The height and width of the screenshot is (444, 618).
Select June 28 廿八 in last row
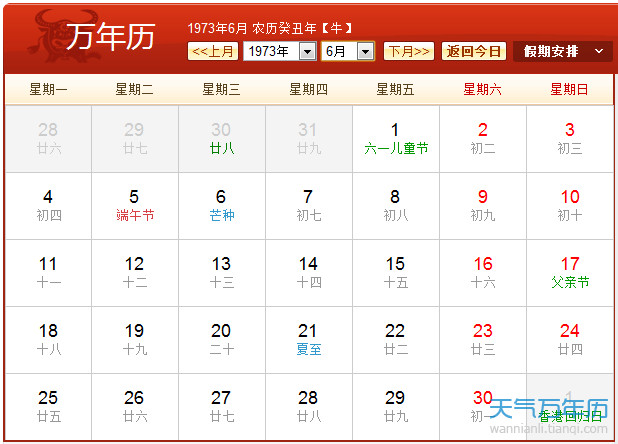coord(309,407)
